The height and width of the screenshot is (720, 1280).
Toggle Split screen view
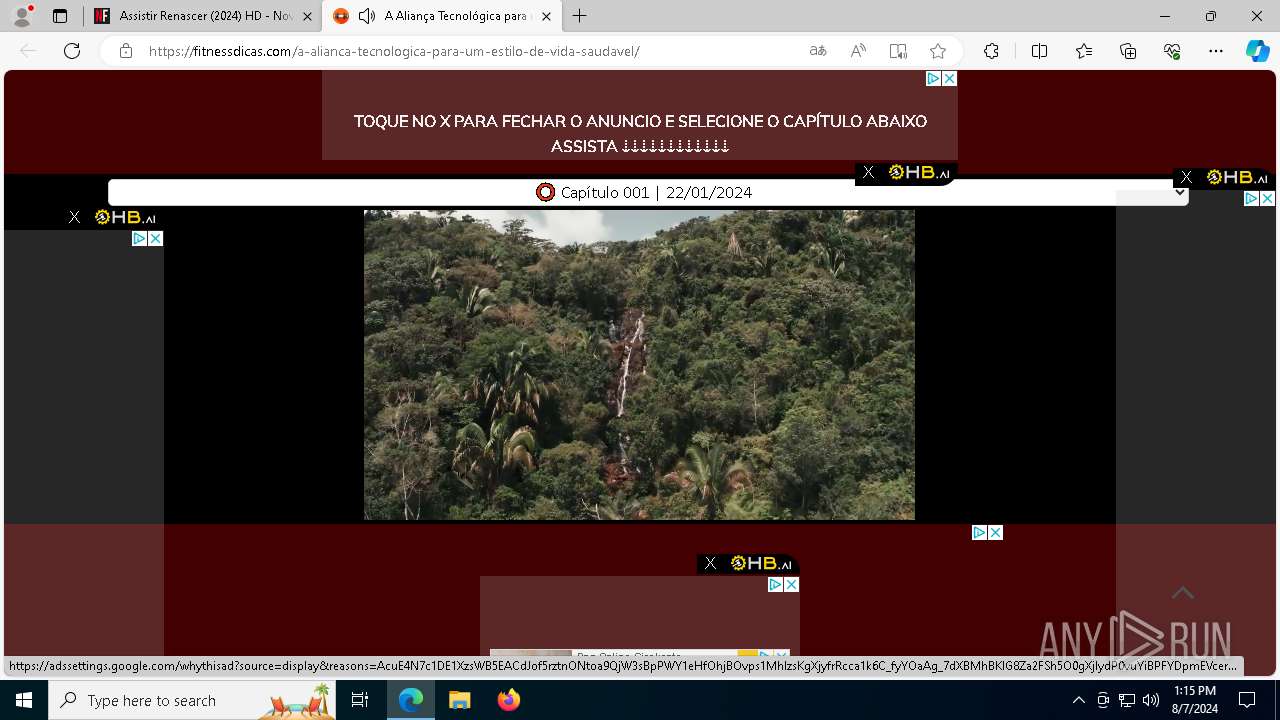1039,51
